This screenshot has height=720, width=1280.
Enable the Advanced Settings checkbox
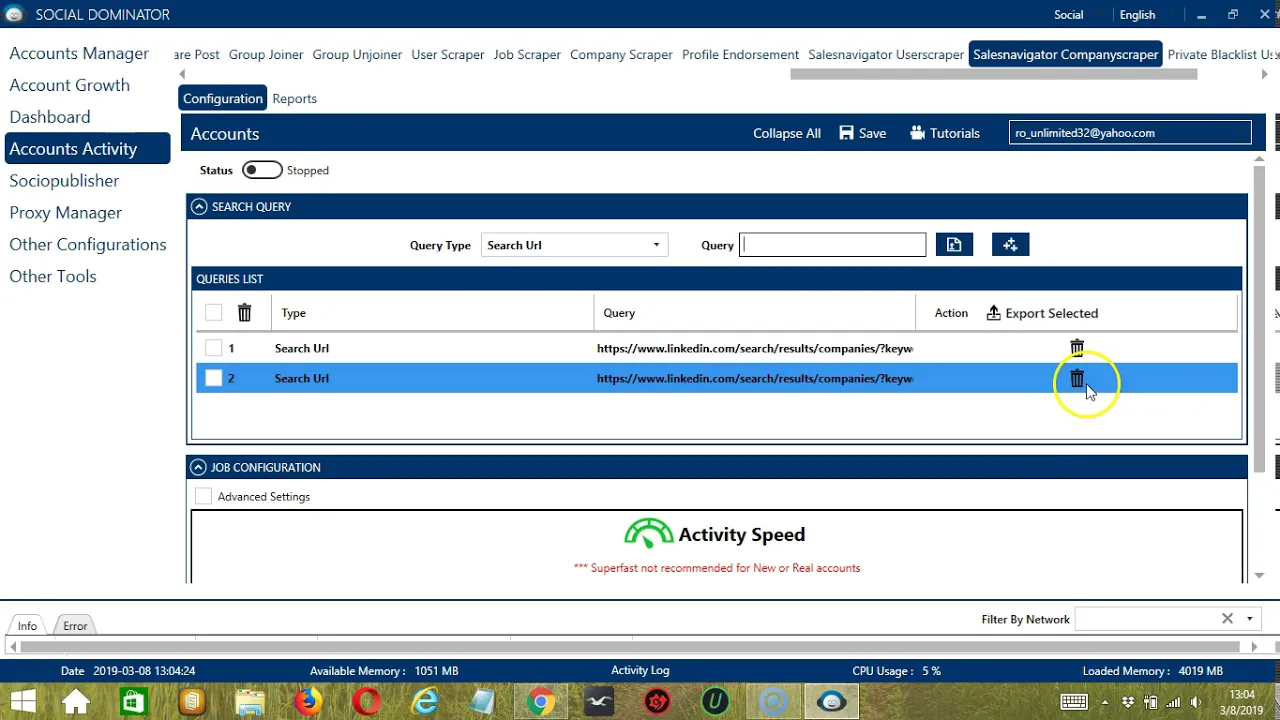click(204, 496)
